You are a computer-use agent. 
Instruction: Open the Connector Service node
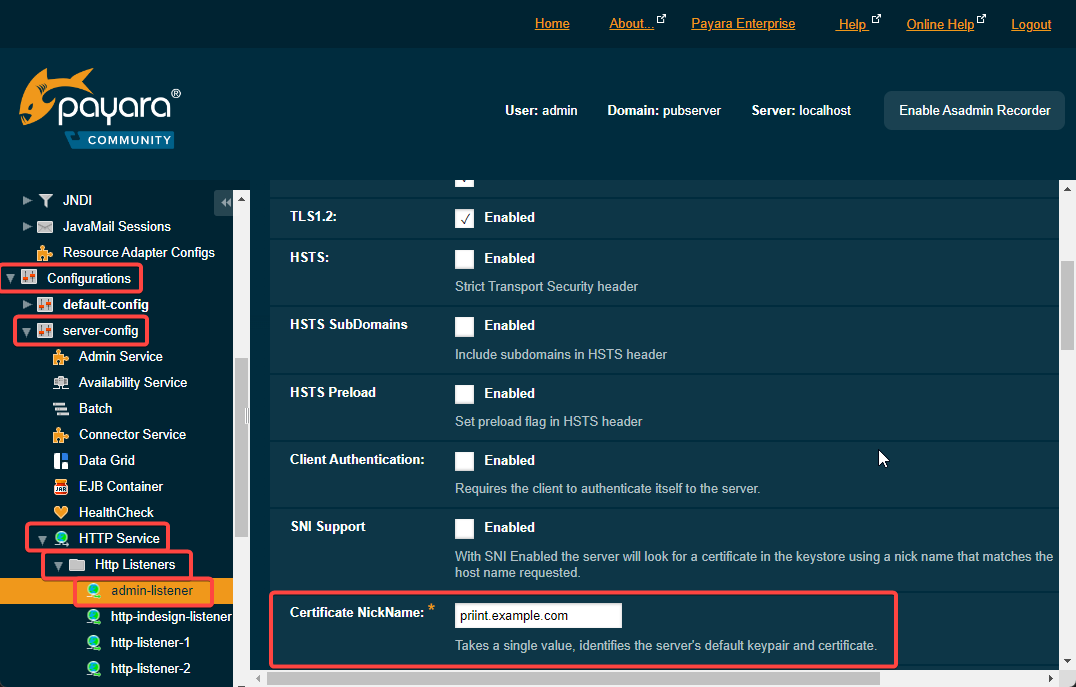point(132,435)
